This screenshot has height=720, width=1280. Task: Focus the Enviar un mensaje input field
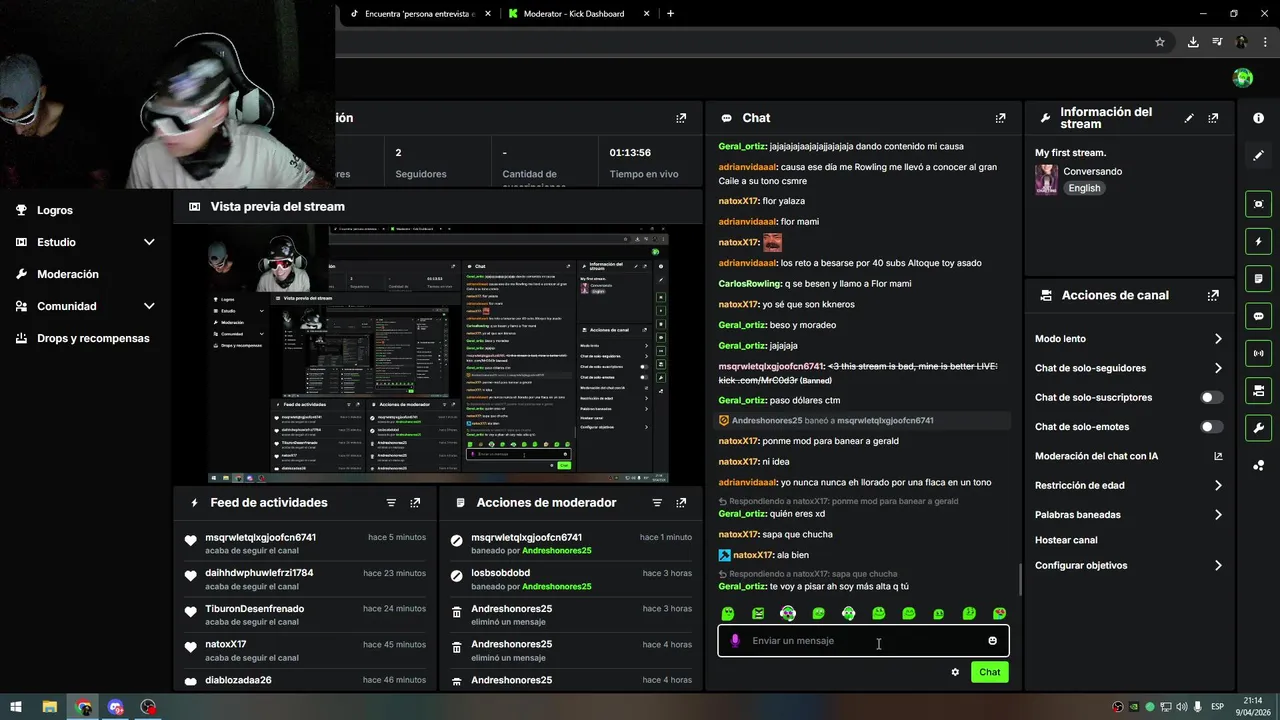click(863, 641)
